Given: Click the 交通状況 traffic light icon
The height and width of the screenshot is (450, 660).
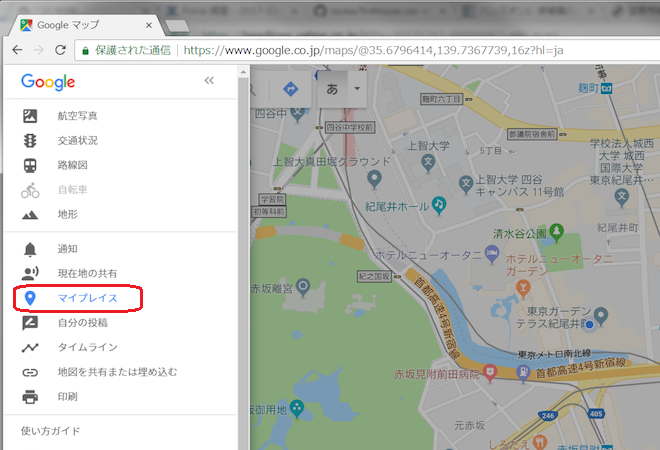Looking at the screenshot, I should point(30,141).
